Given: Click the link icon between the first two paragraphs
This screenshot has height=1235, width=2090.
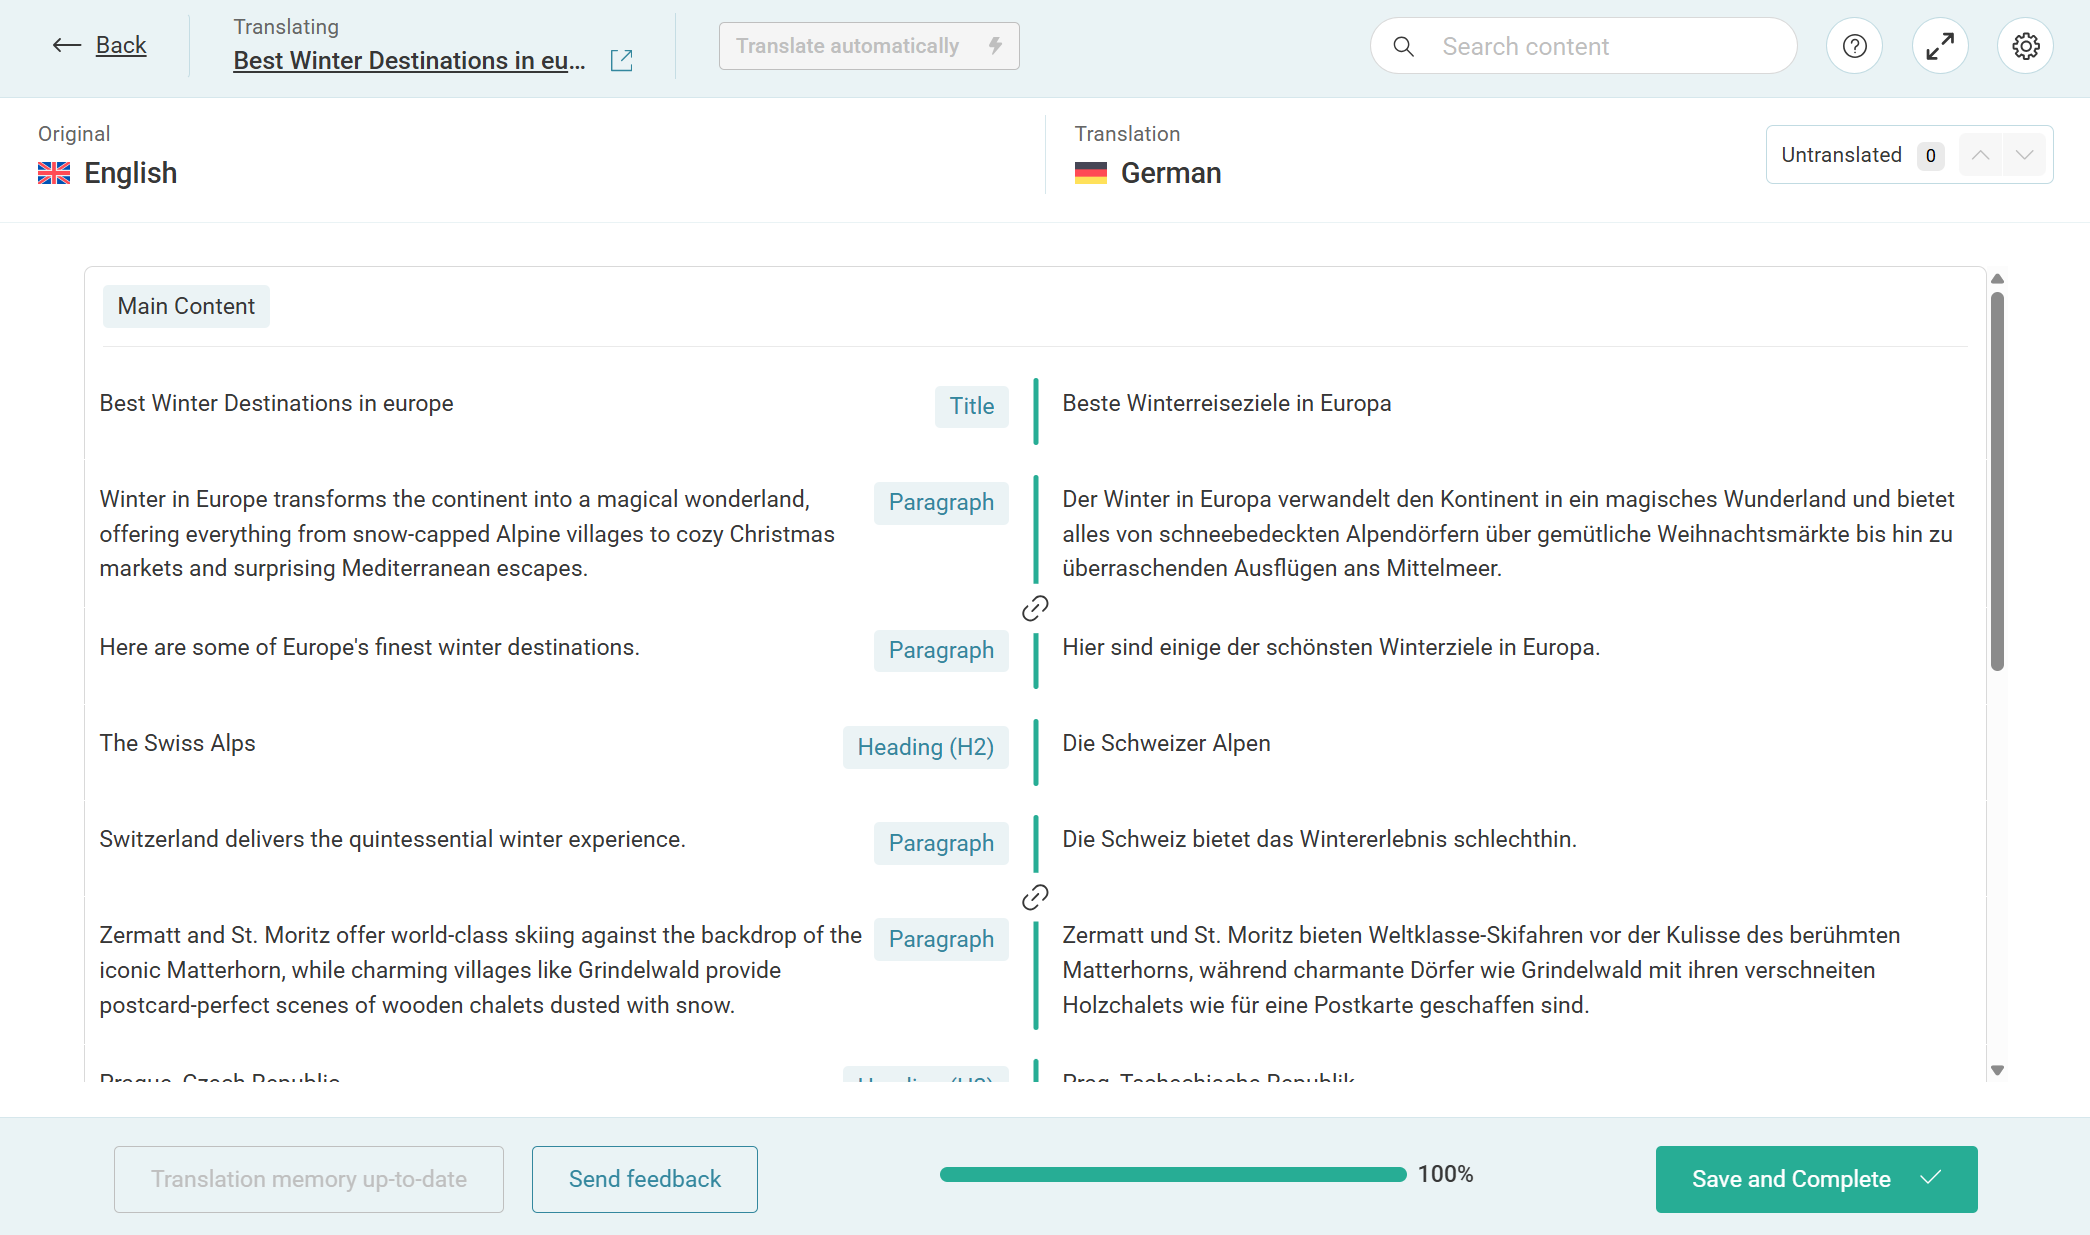Looking at the screenshot, I should (x=1035, y=607).
